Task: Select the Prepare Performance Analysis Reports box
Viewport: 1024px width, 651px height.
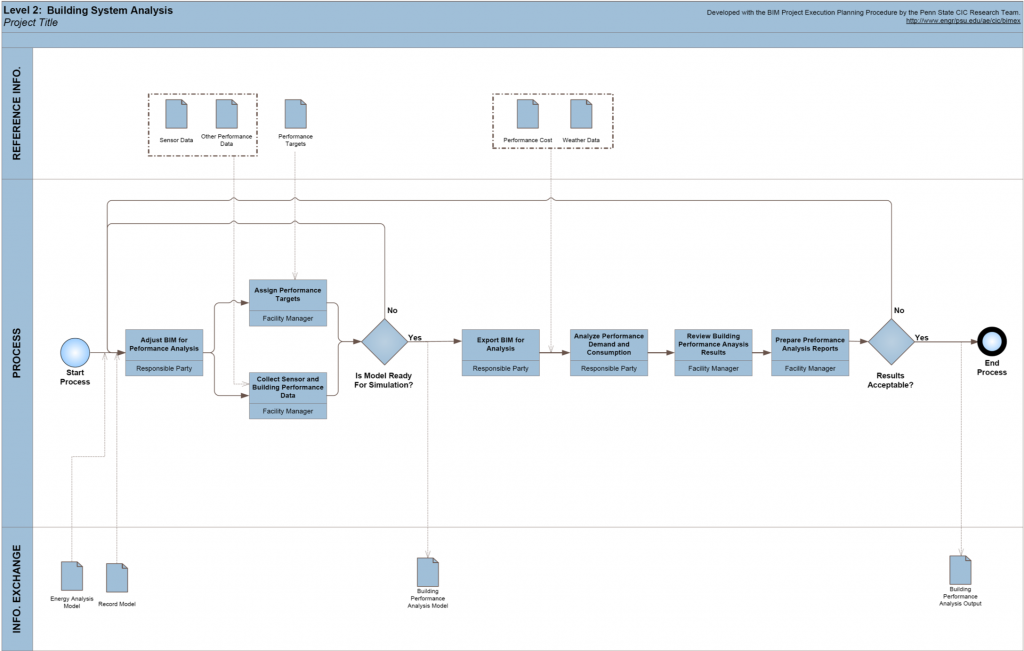Action: (810, 345)
